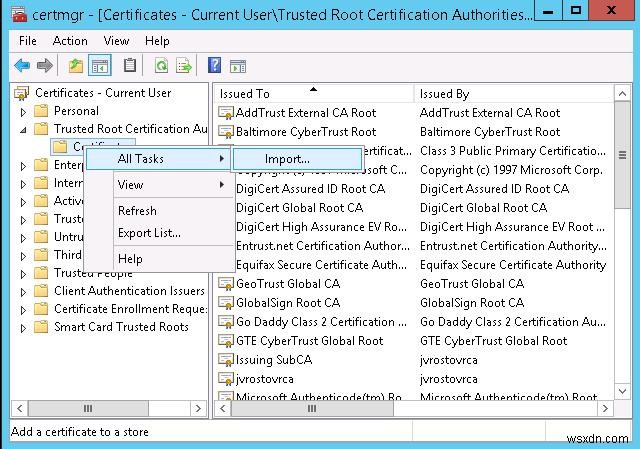Click vertical scrollbar thumb of certificate list
Image resolution: width=640 pixels, height=449 pixels.
click(622, 155)
